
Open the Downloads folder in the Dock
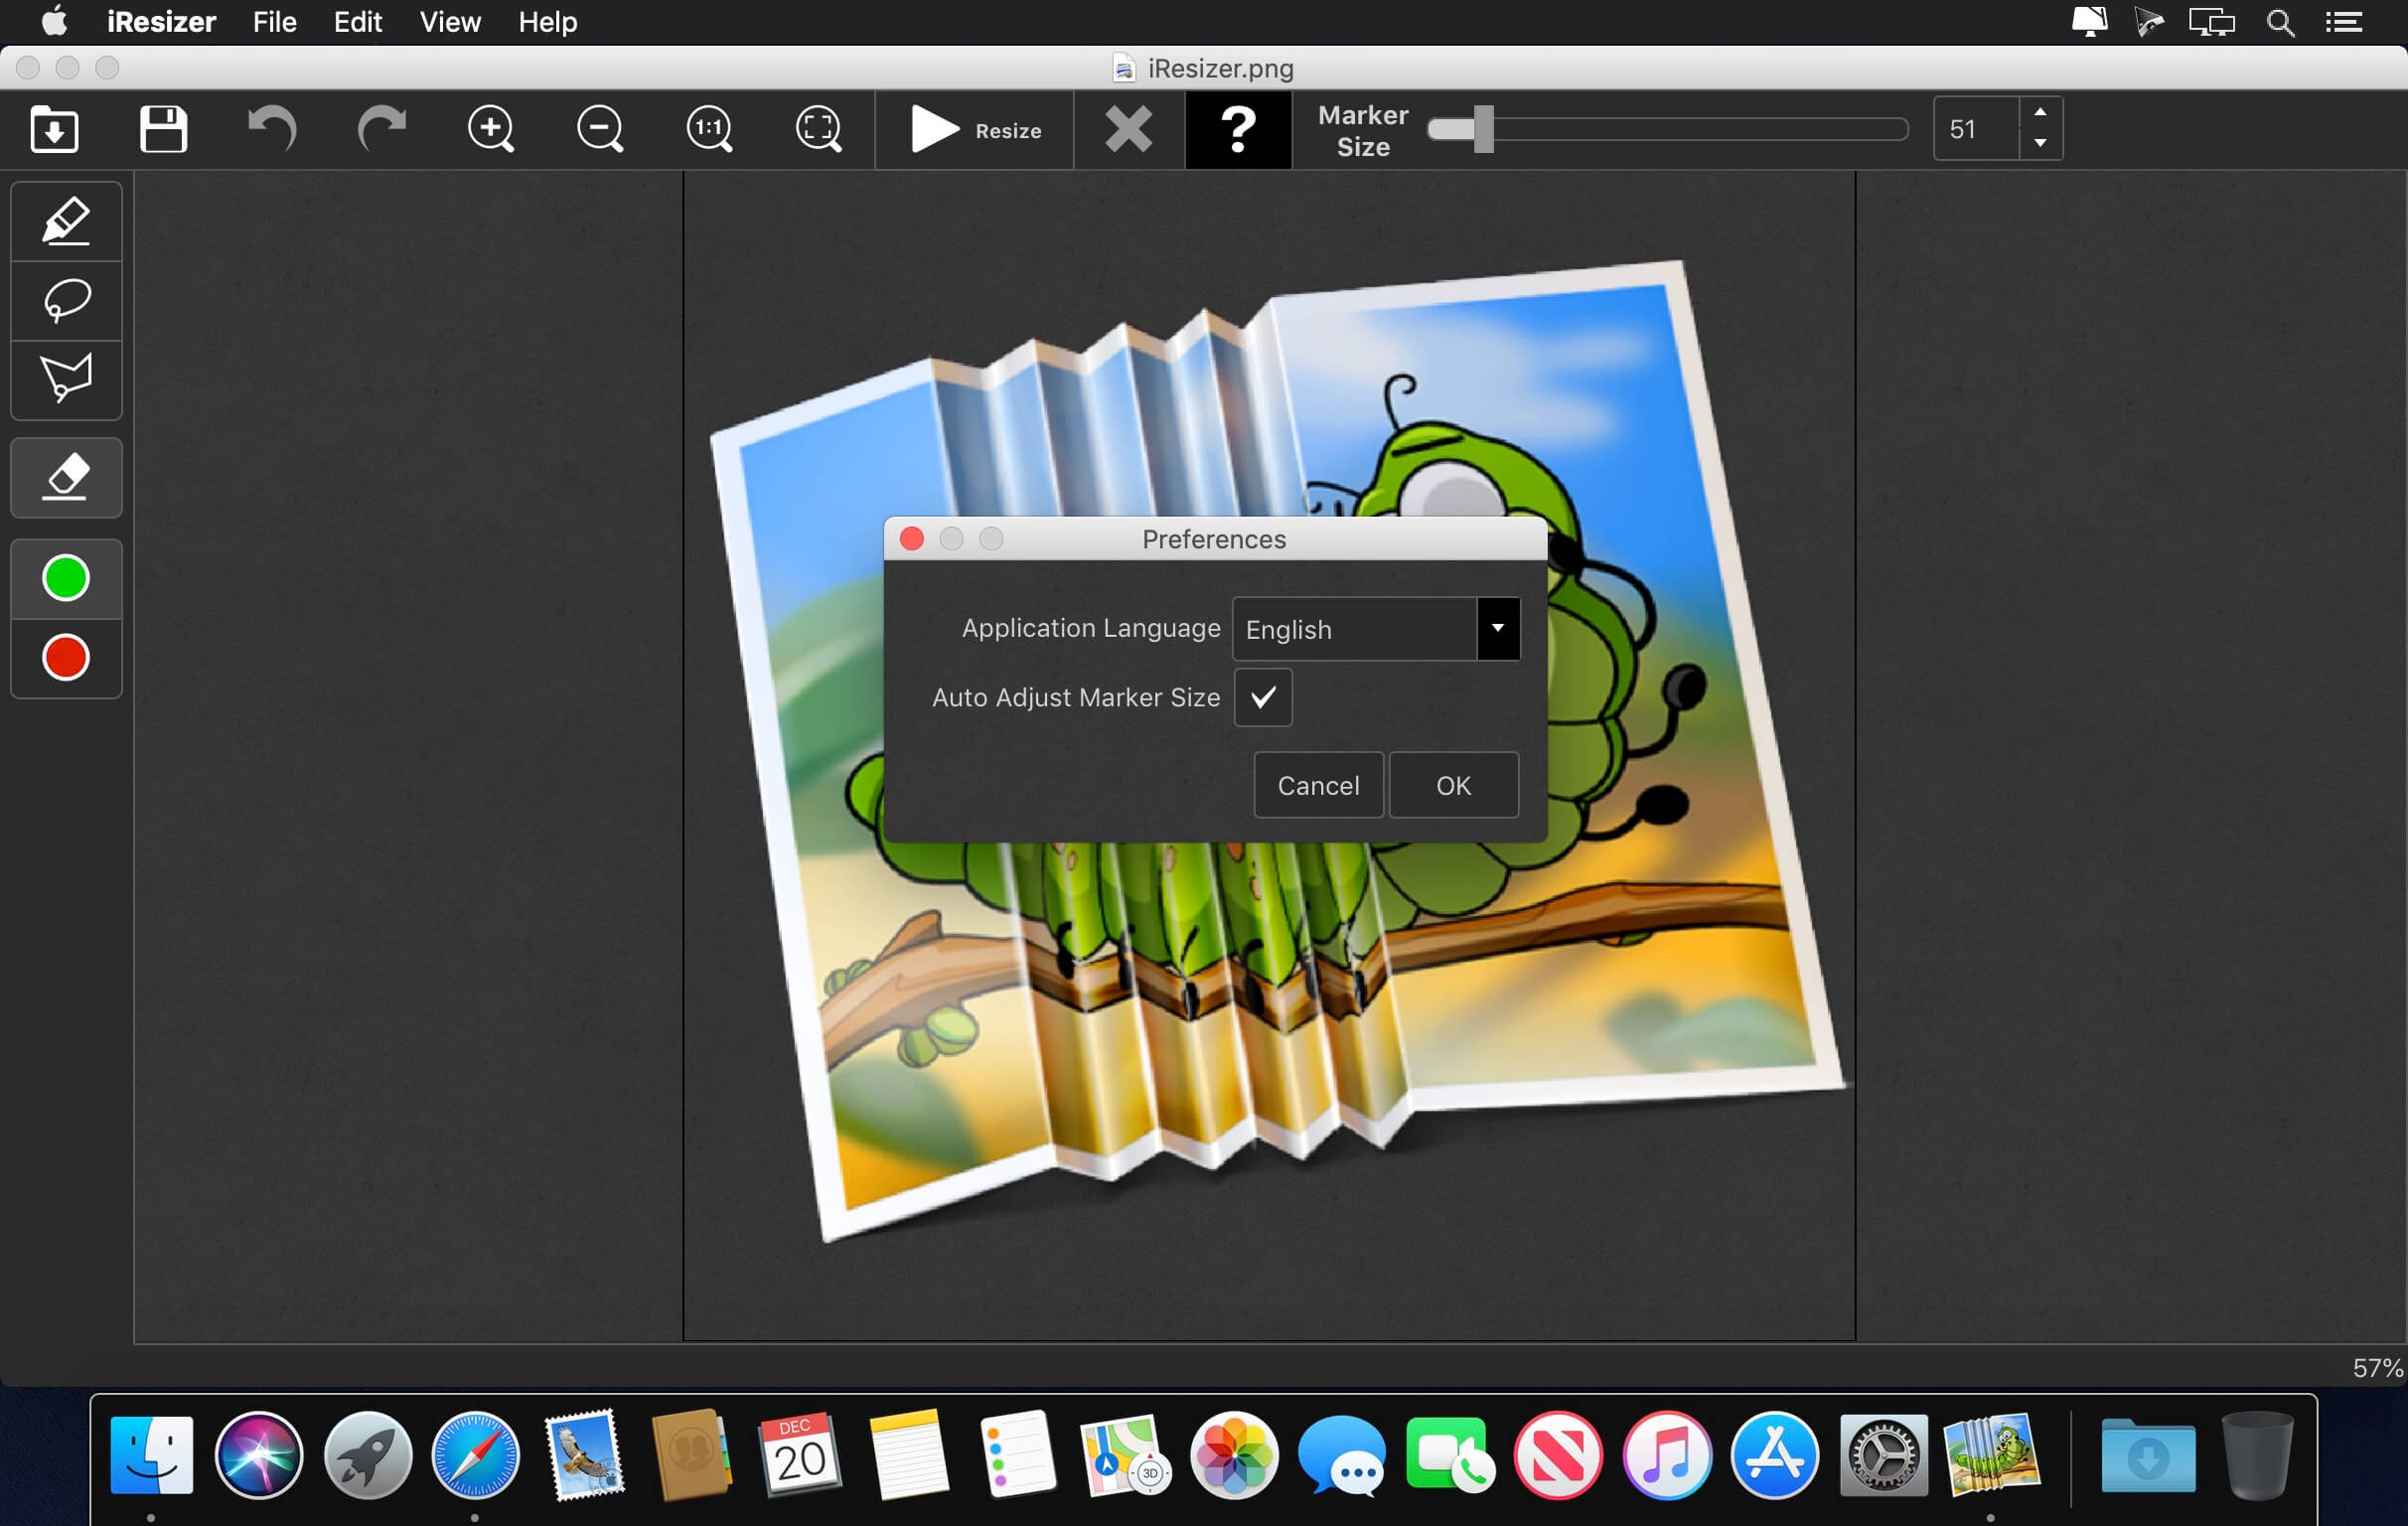coord(2148,1456)
